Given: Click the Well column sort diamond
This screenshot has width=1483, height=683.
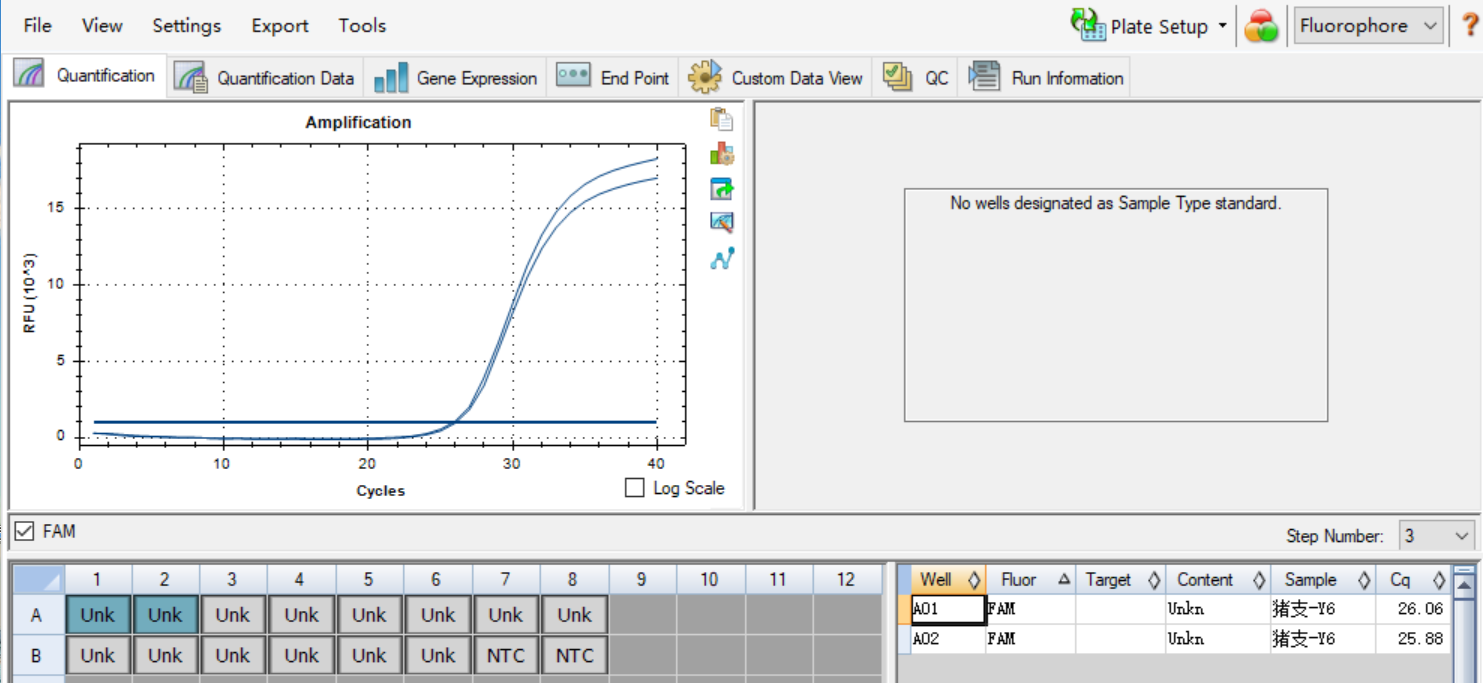Looking at the screenshot, I should tap(974, 580).
